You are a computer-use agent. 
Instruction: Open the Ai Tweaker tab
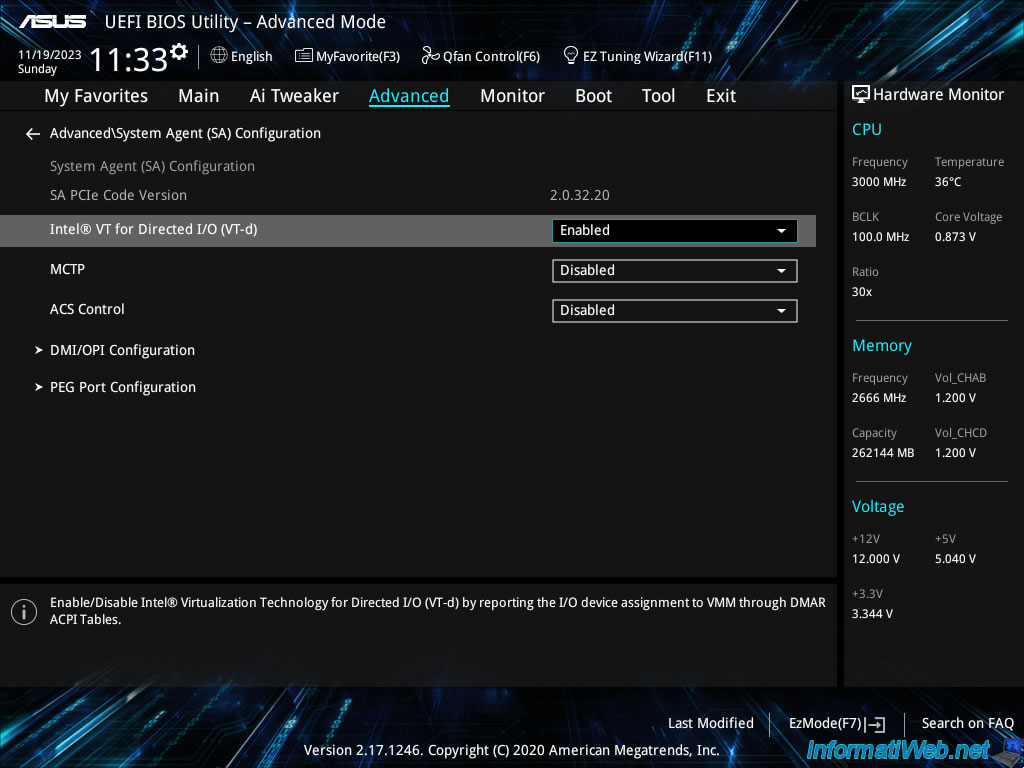pos(294,96)
